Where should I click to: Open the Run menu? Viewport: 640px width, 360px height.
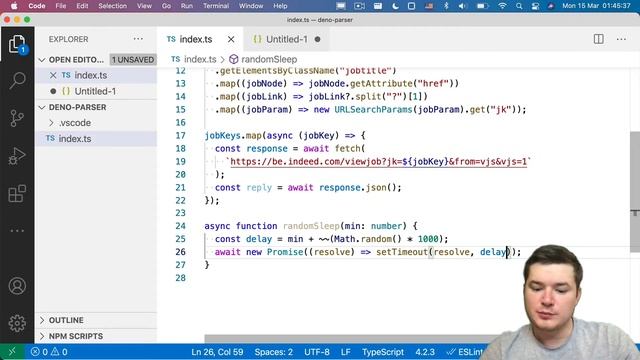tap(187, 6)
